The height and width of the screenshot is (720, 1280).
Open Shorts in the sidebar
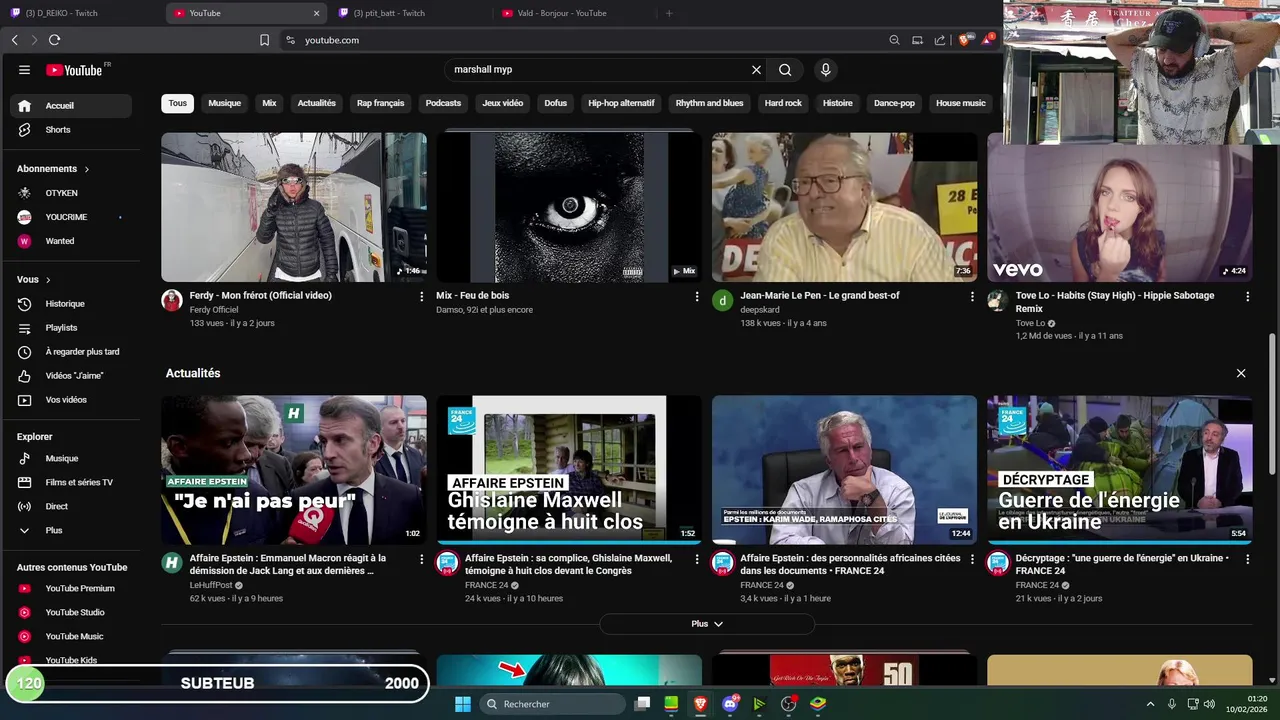point(71,130)
